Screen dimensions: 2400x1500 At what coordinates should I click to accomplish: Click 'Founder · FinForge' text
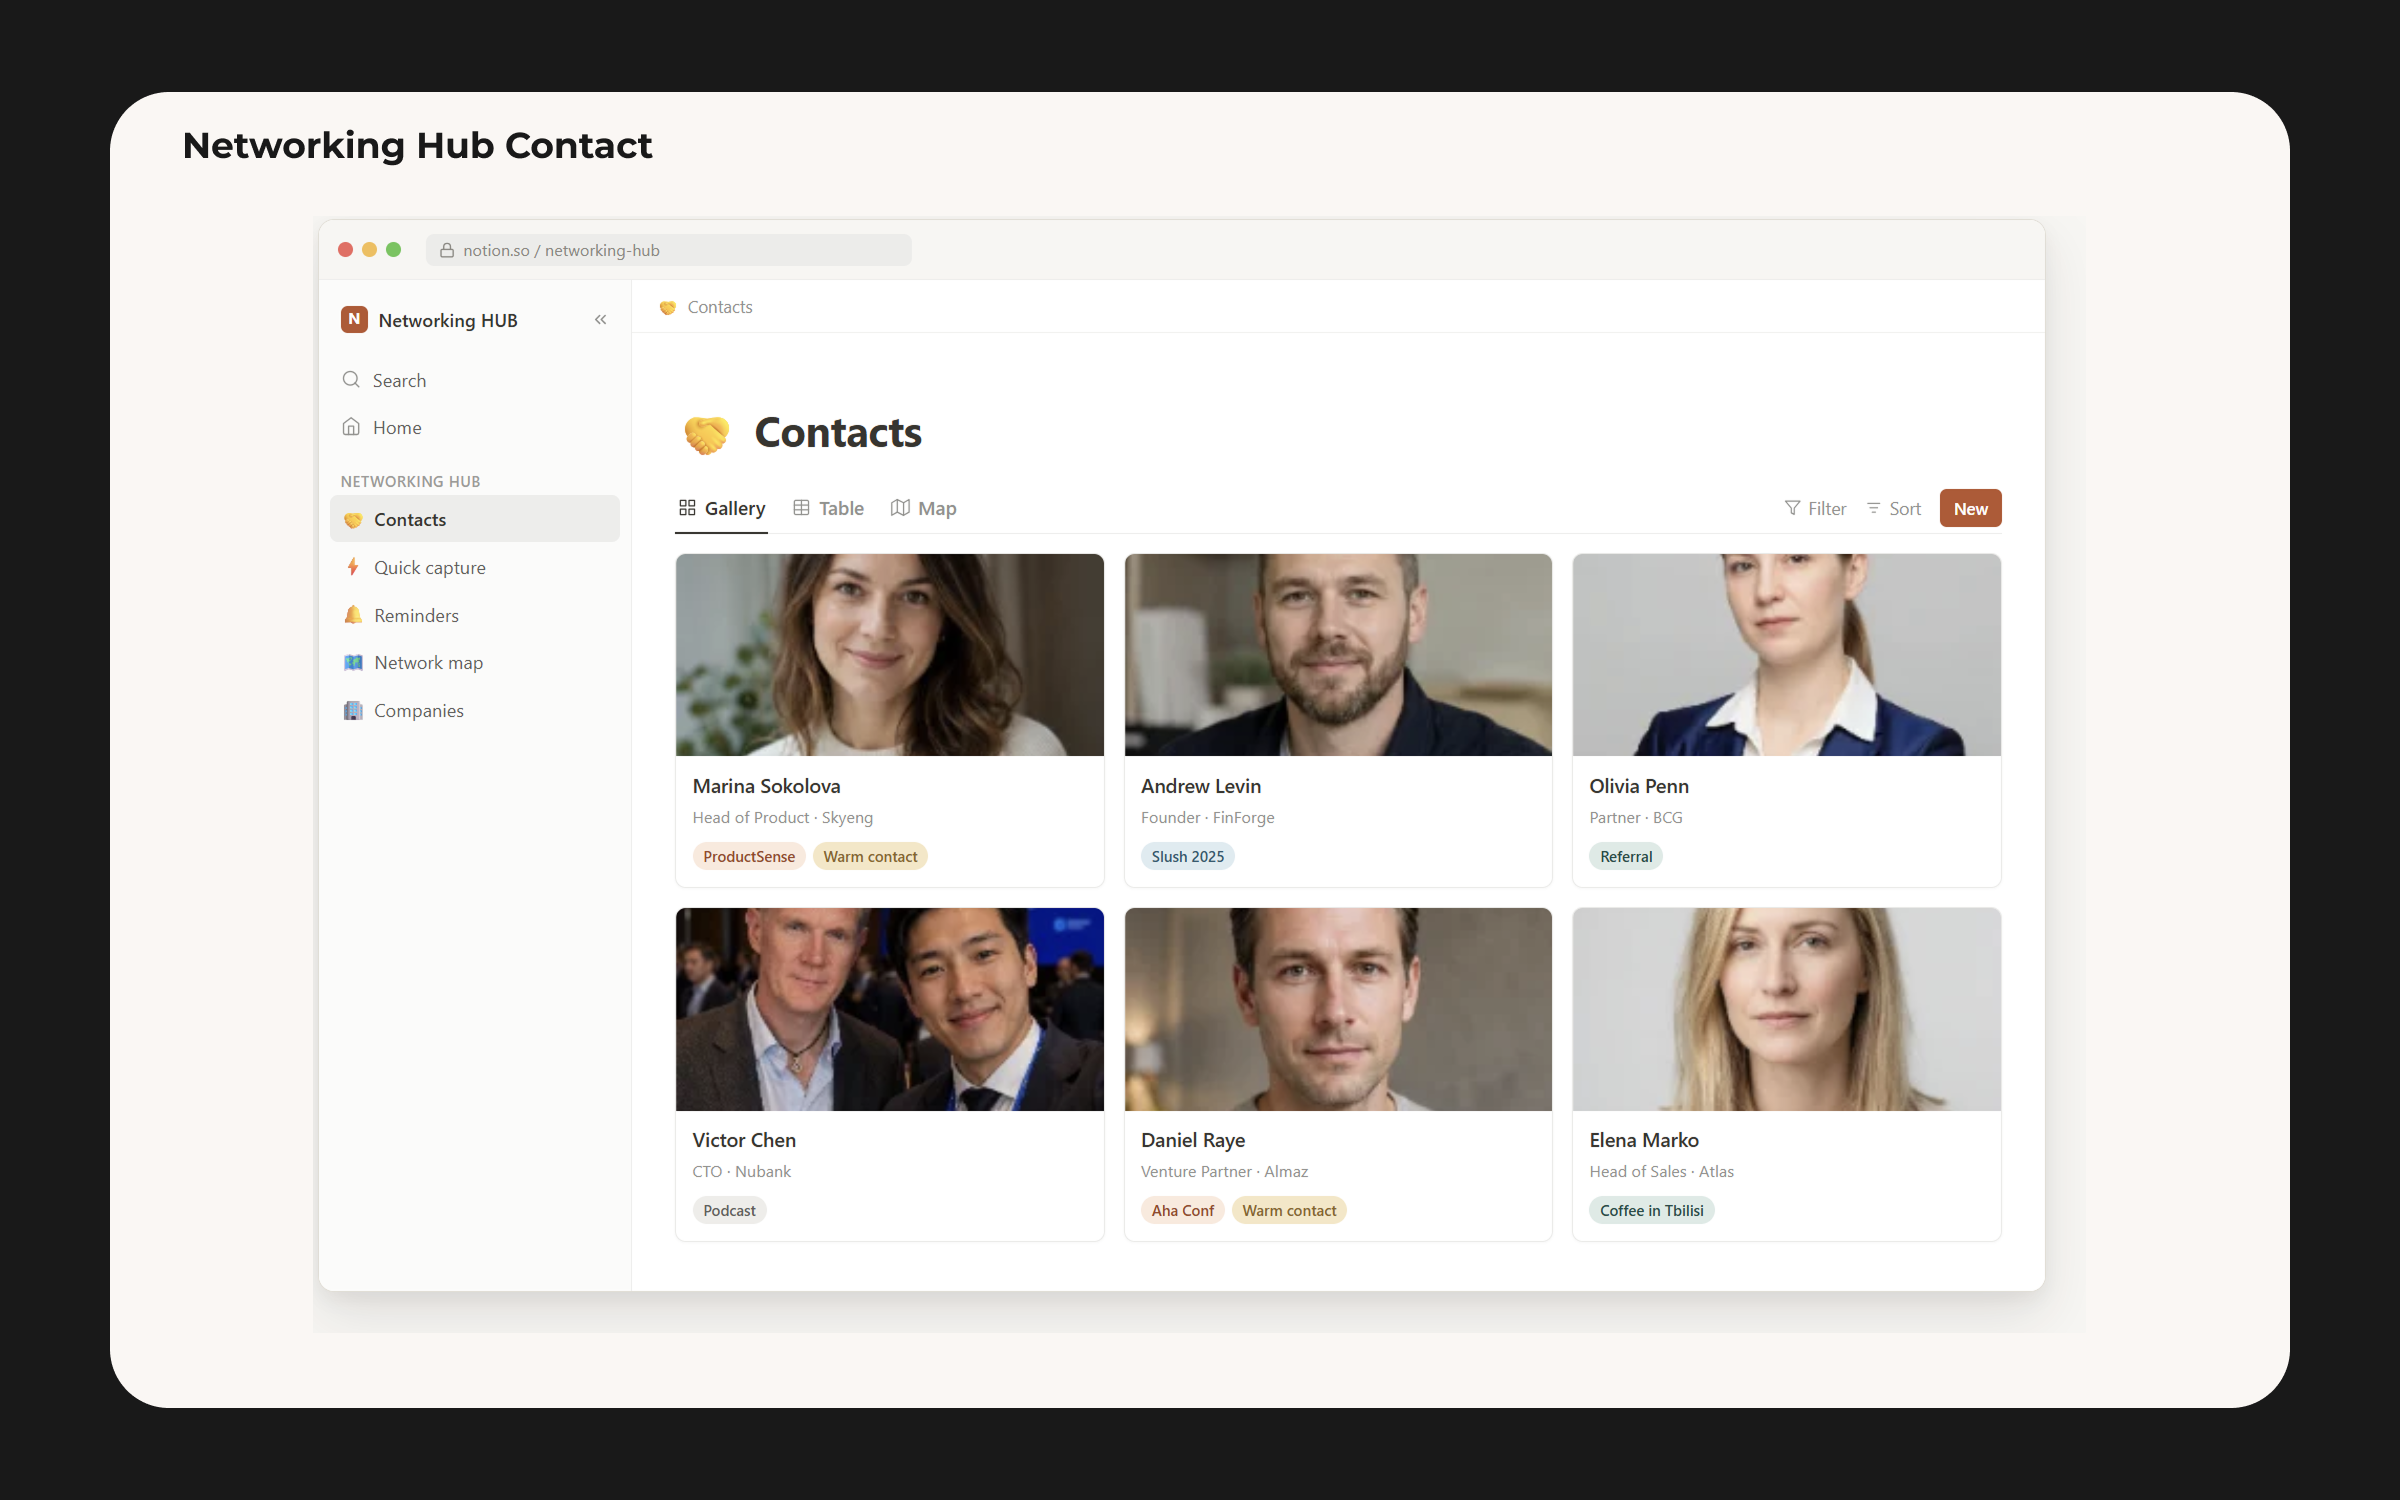point(1207,817)
